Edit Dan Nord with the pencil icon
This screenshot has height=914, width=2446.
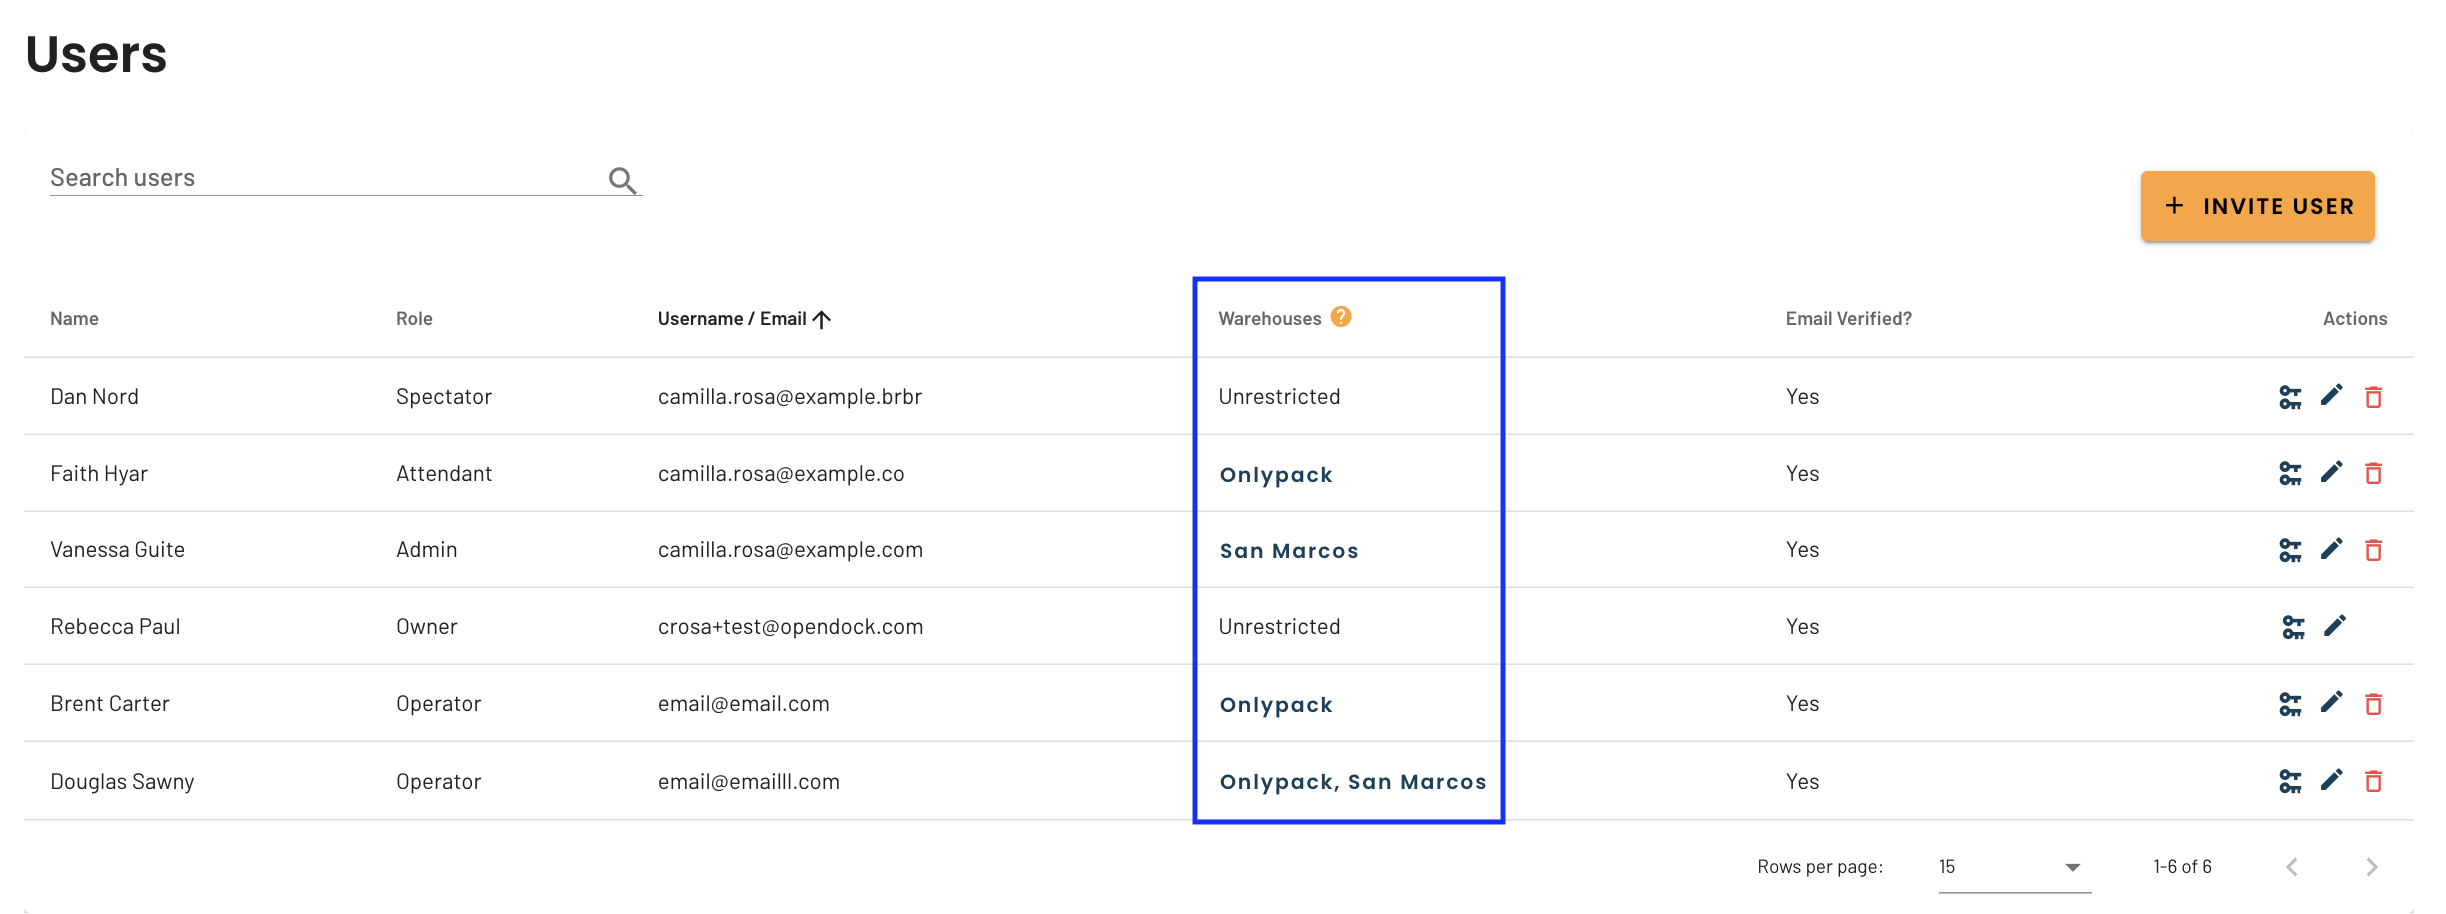[2333, 396]
